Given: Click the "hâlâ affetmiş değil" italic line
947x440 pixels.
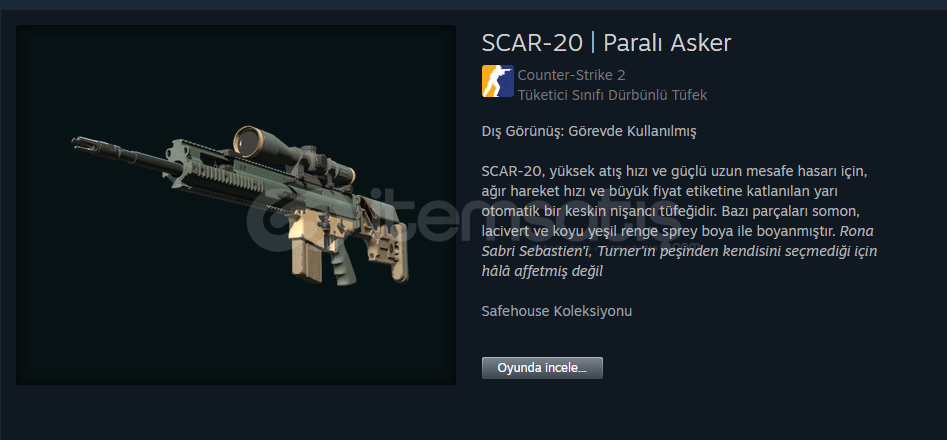Looking at the screenshot, I should [542, 271].
